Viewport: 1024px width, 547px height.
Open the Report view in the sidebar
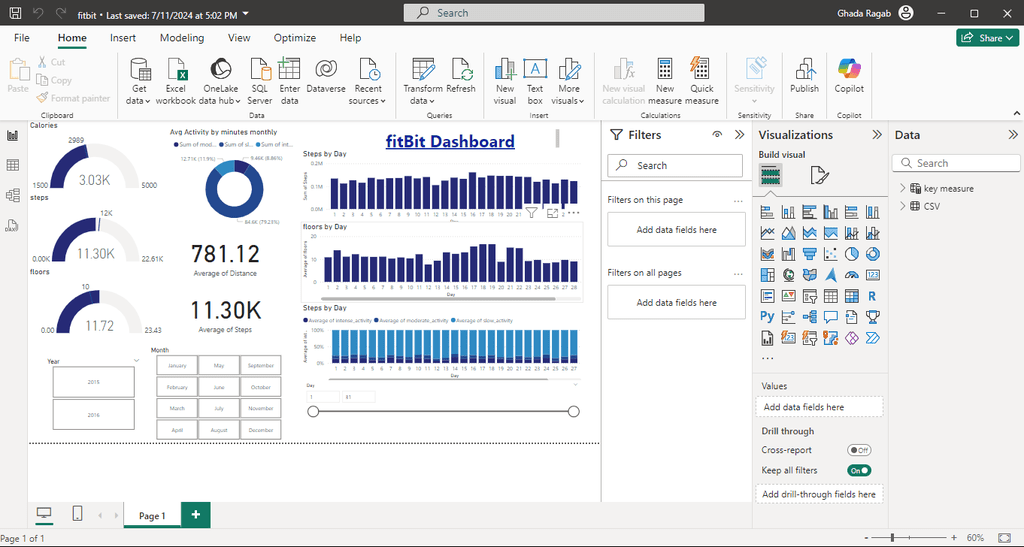click(x=12, y=136)
